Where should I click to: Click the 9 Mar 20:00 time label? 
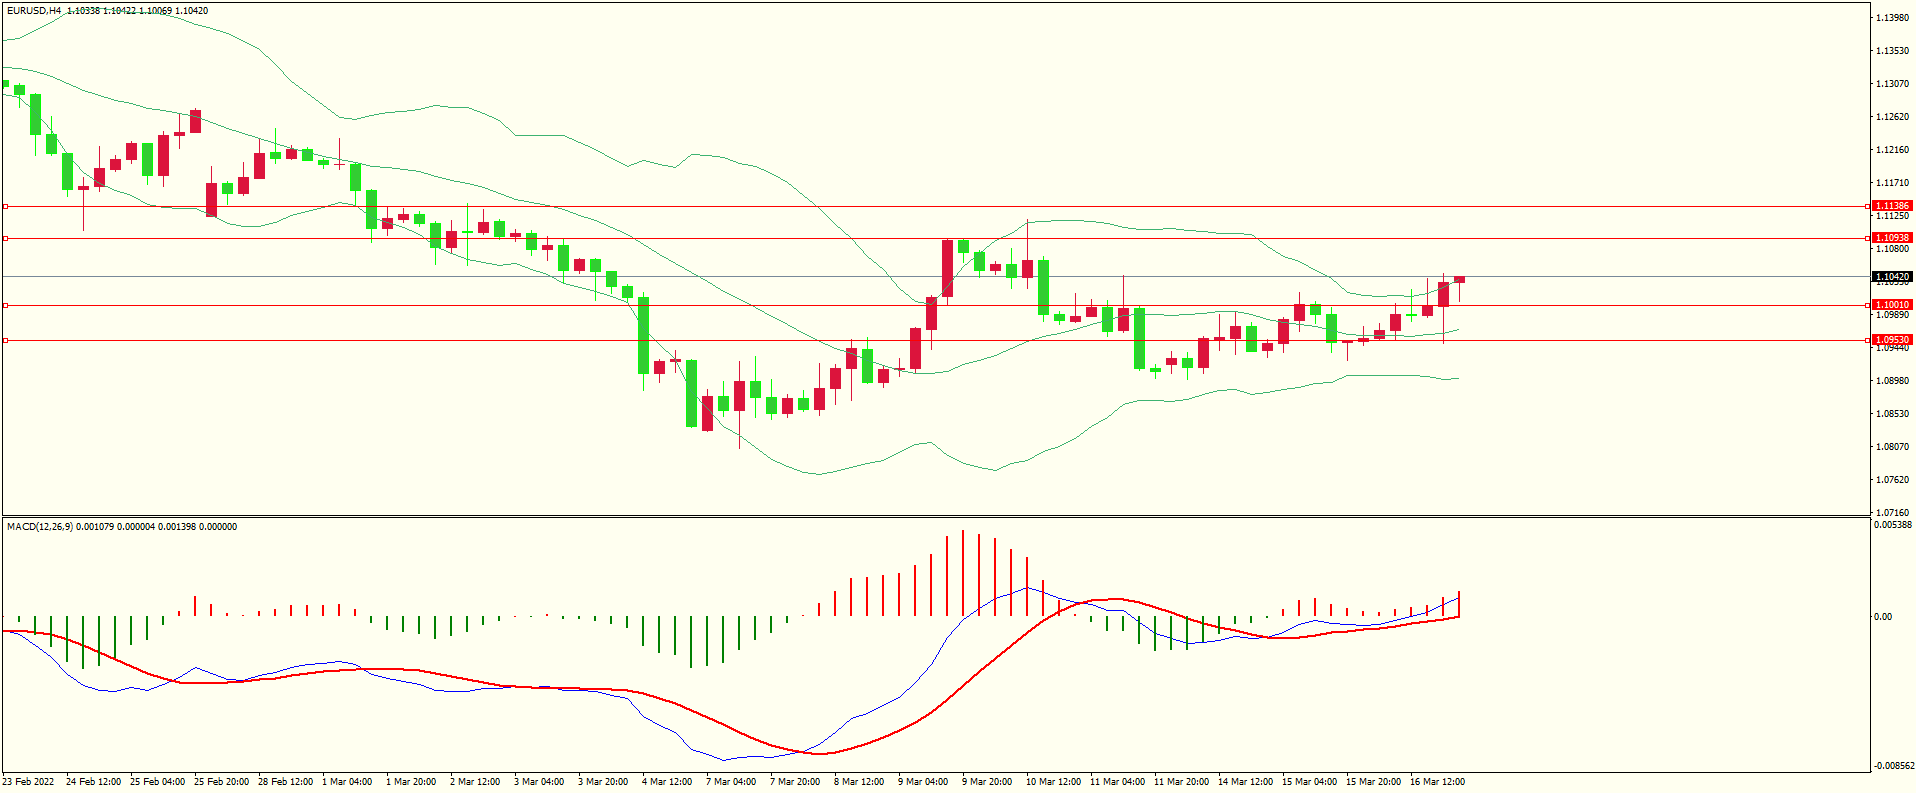(987, 782)
